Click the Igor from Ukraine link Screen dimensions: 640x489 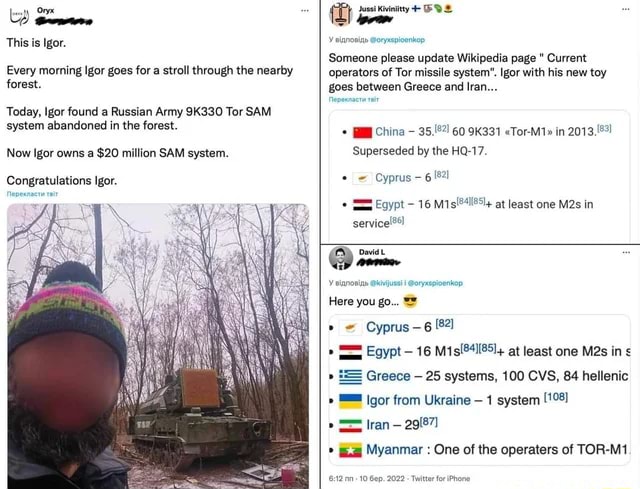pyautogui.click(x=418, y=400)
